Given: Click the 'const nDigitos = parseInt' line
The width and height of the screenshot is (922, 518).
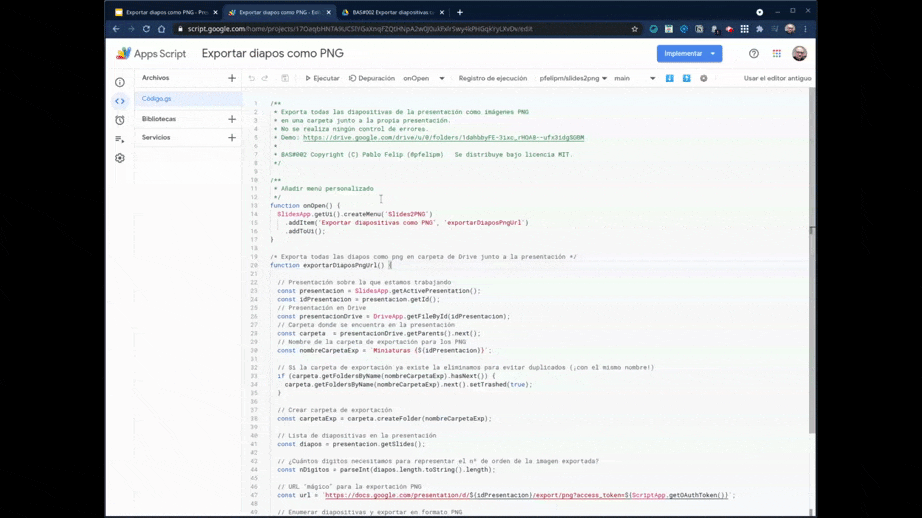Looking at the screenshot, I should (x=386, y=470).
